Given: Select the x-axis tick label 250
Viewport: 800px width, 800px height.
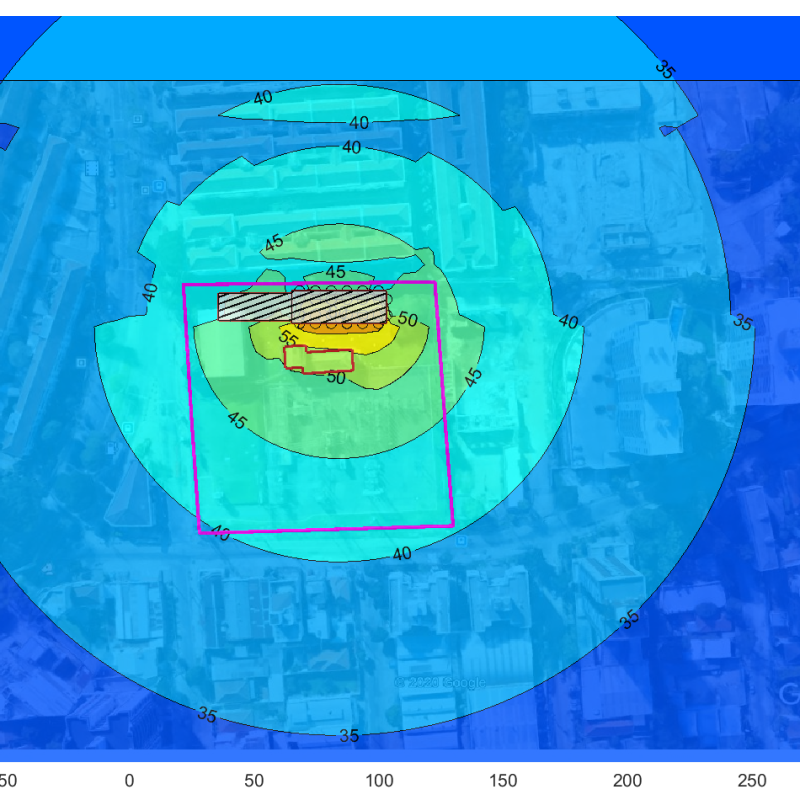Looking at the screenshot, I should [x=752, y=780].
